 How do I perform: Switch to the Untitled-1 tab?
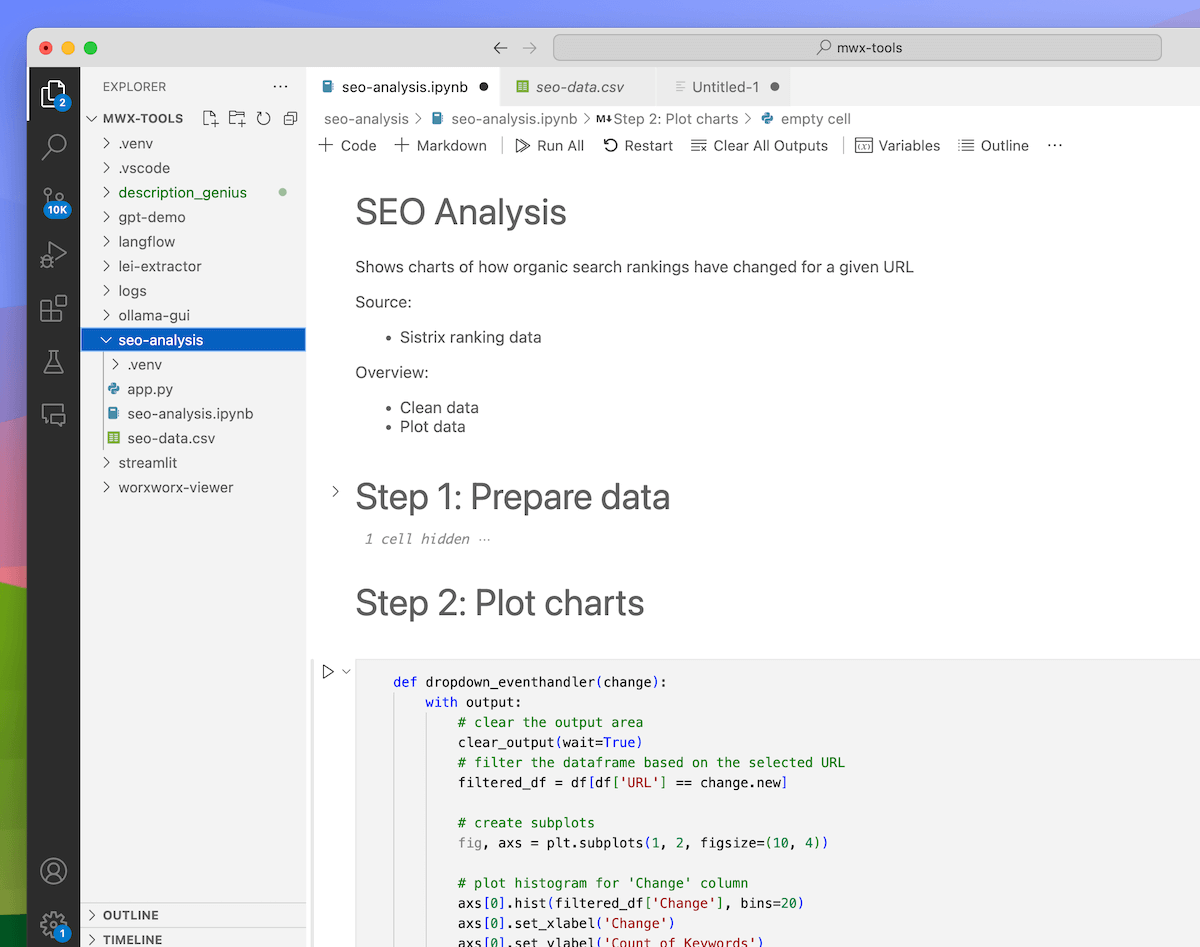(725, 87)
